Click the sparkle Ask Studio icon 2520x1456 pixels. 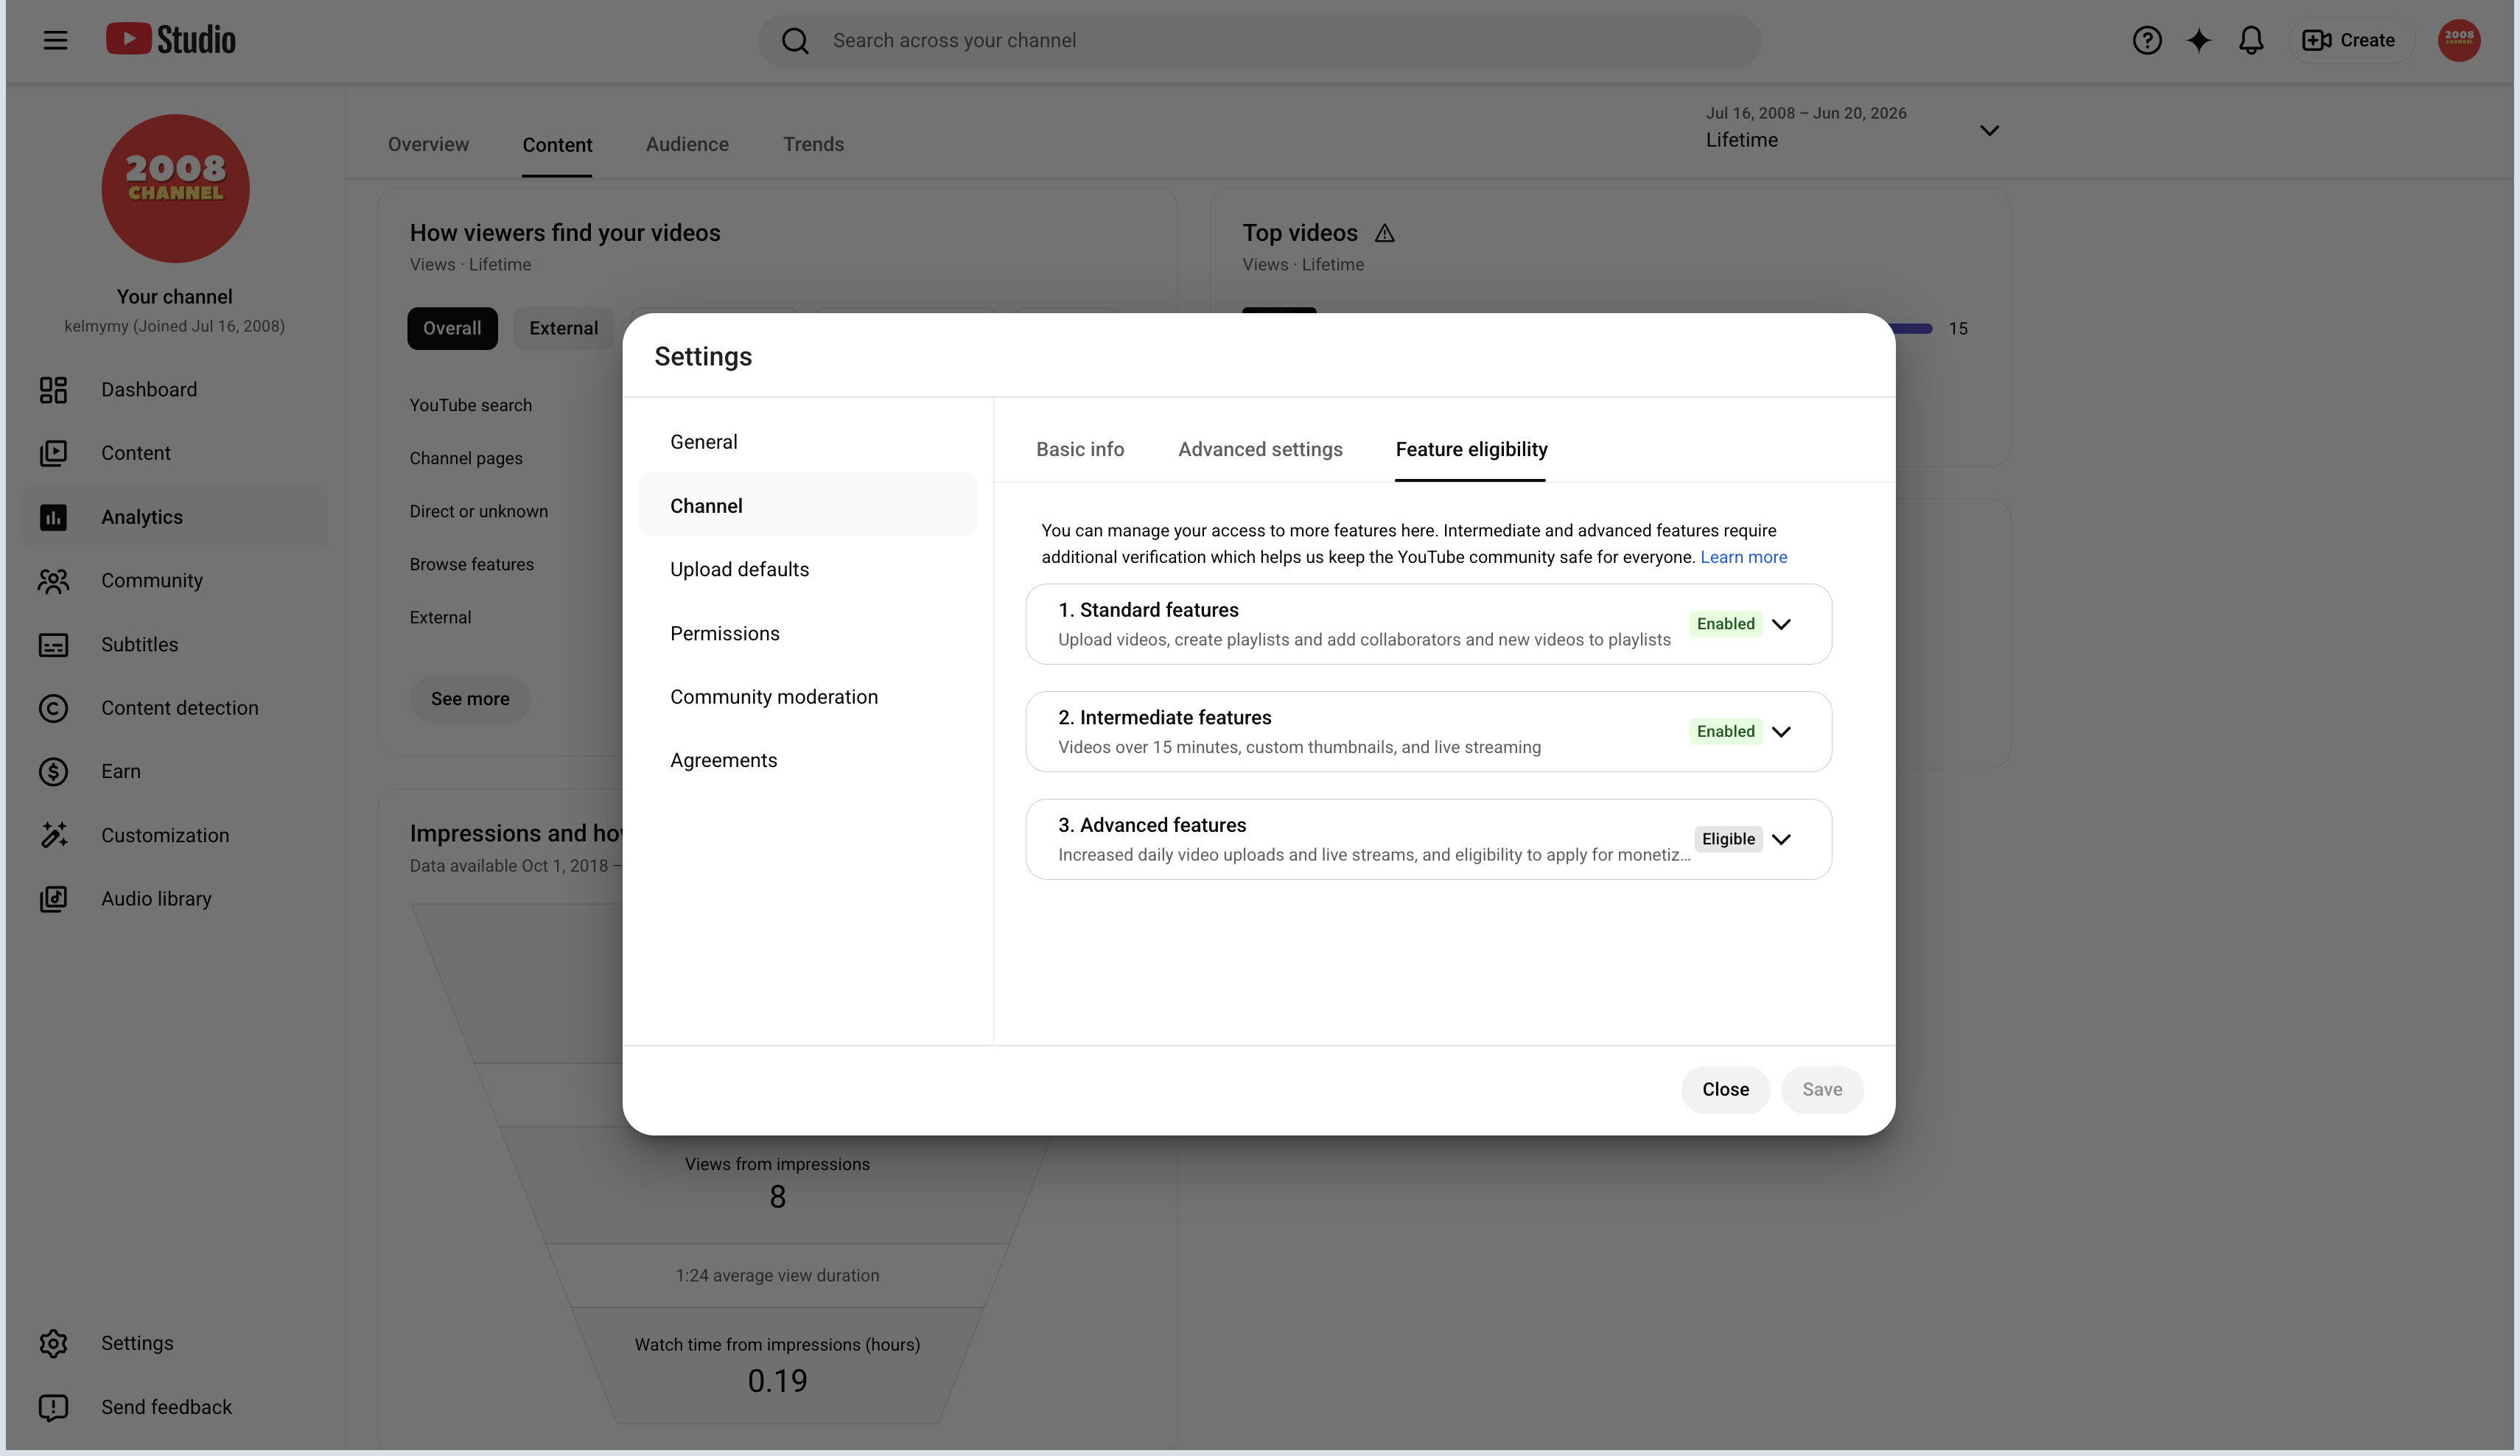(2199, 40)
